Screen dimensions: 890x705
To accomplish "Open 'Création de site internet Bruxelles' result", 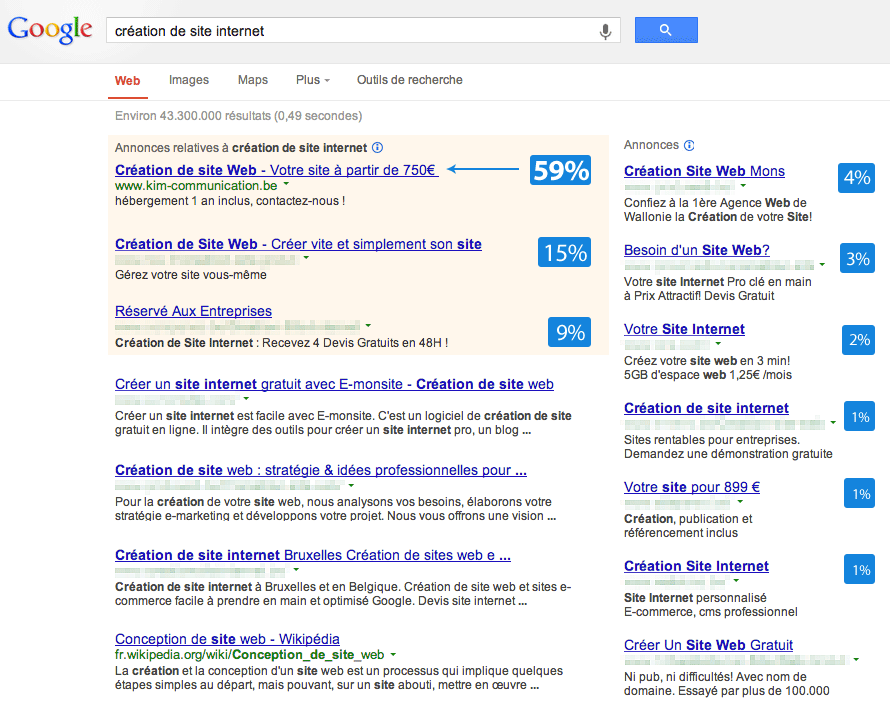I will coord(313,555).
